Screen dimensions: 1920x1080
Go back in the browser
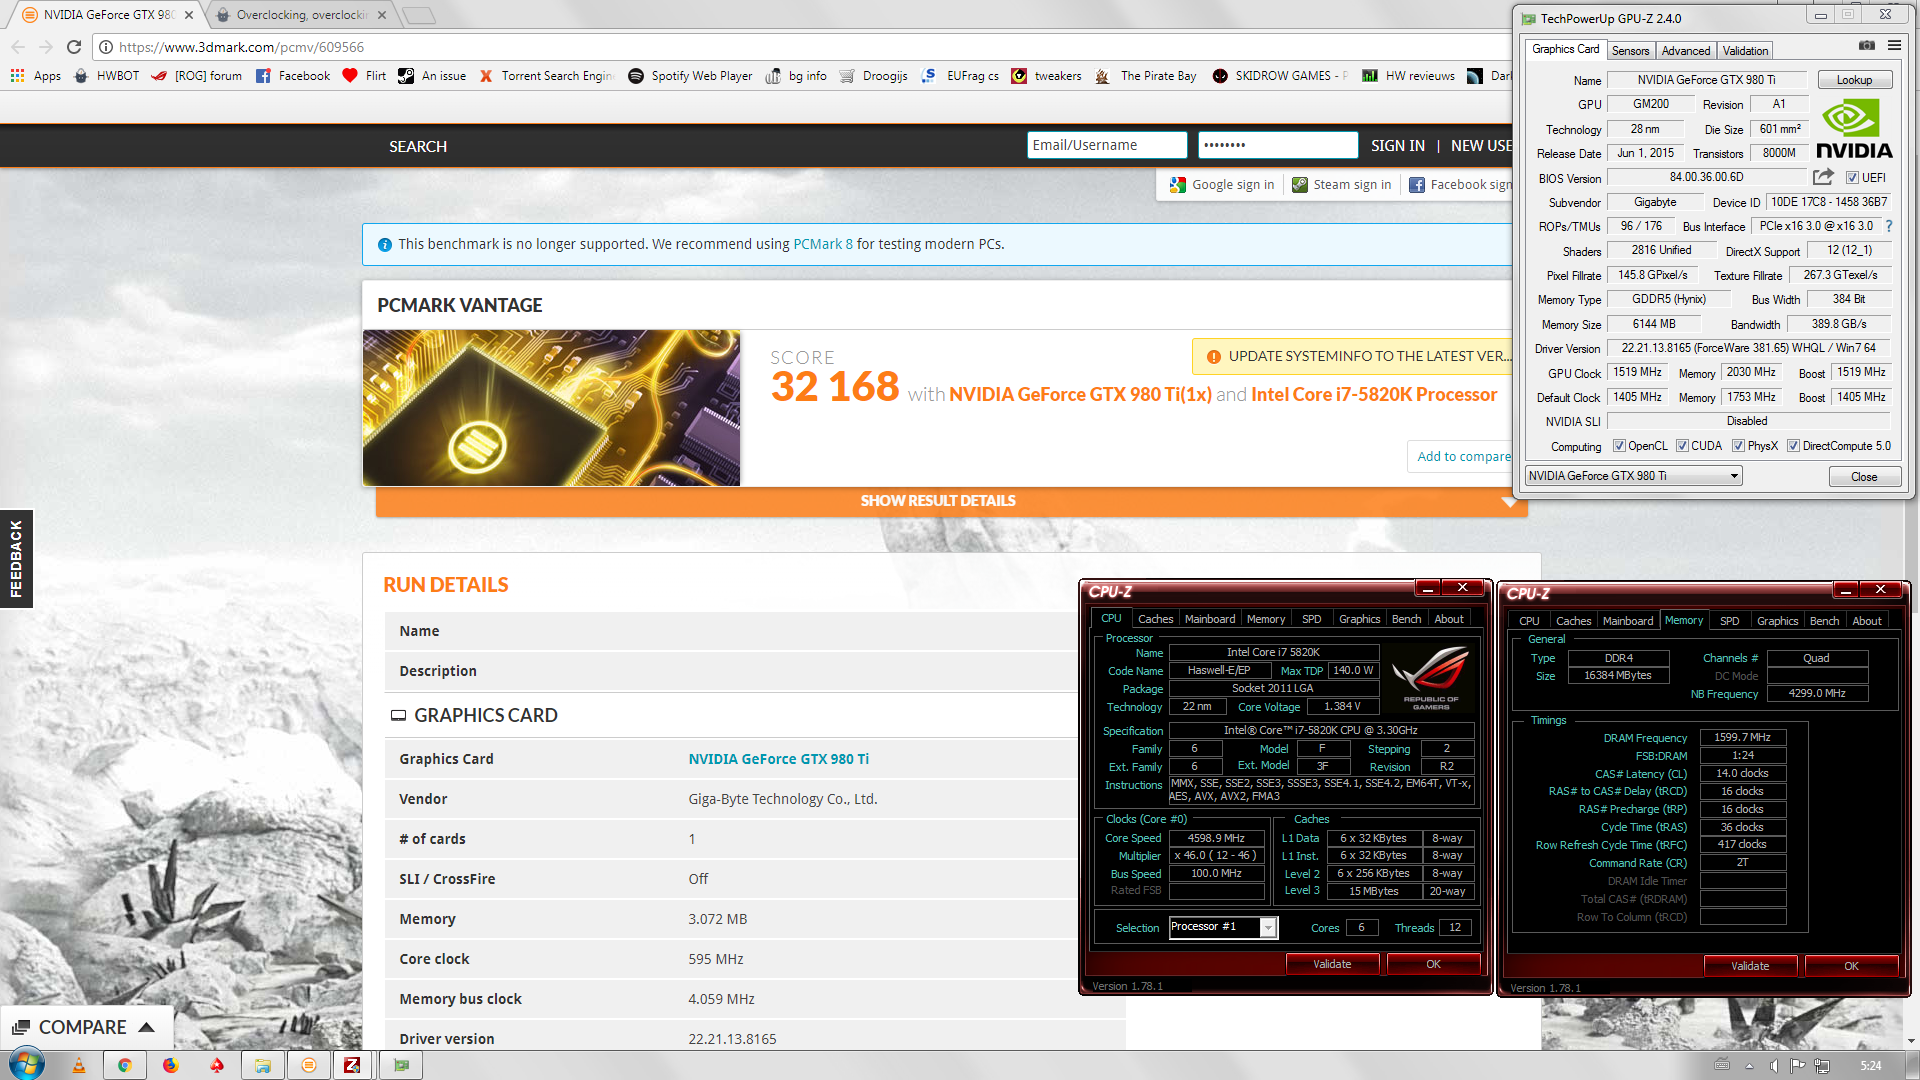coord(18,47)
